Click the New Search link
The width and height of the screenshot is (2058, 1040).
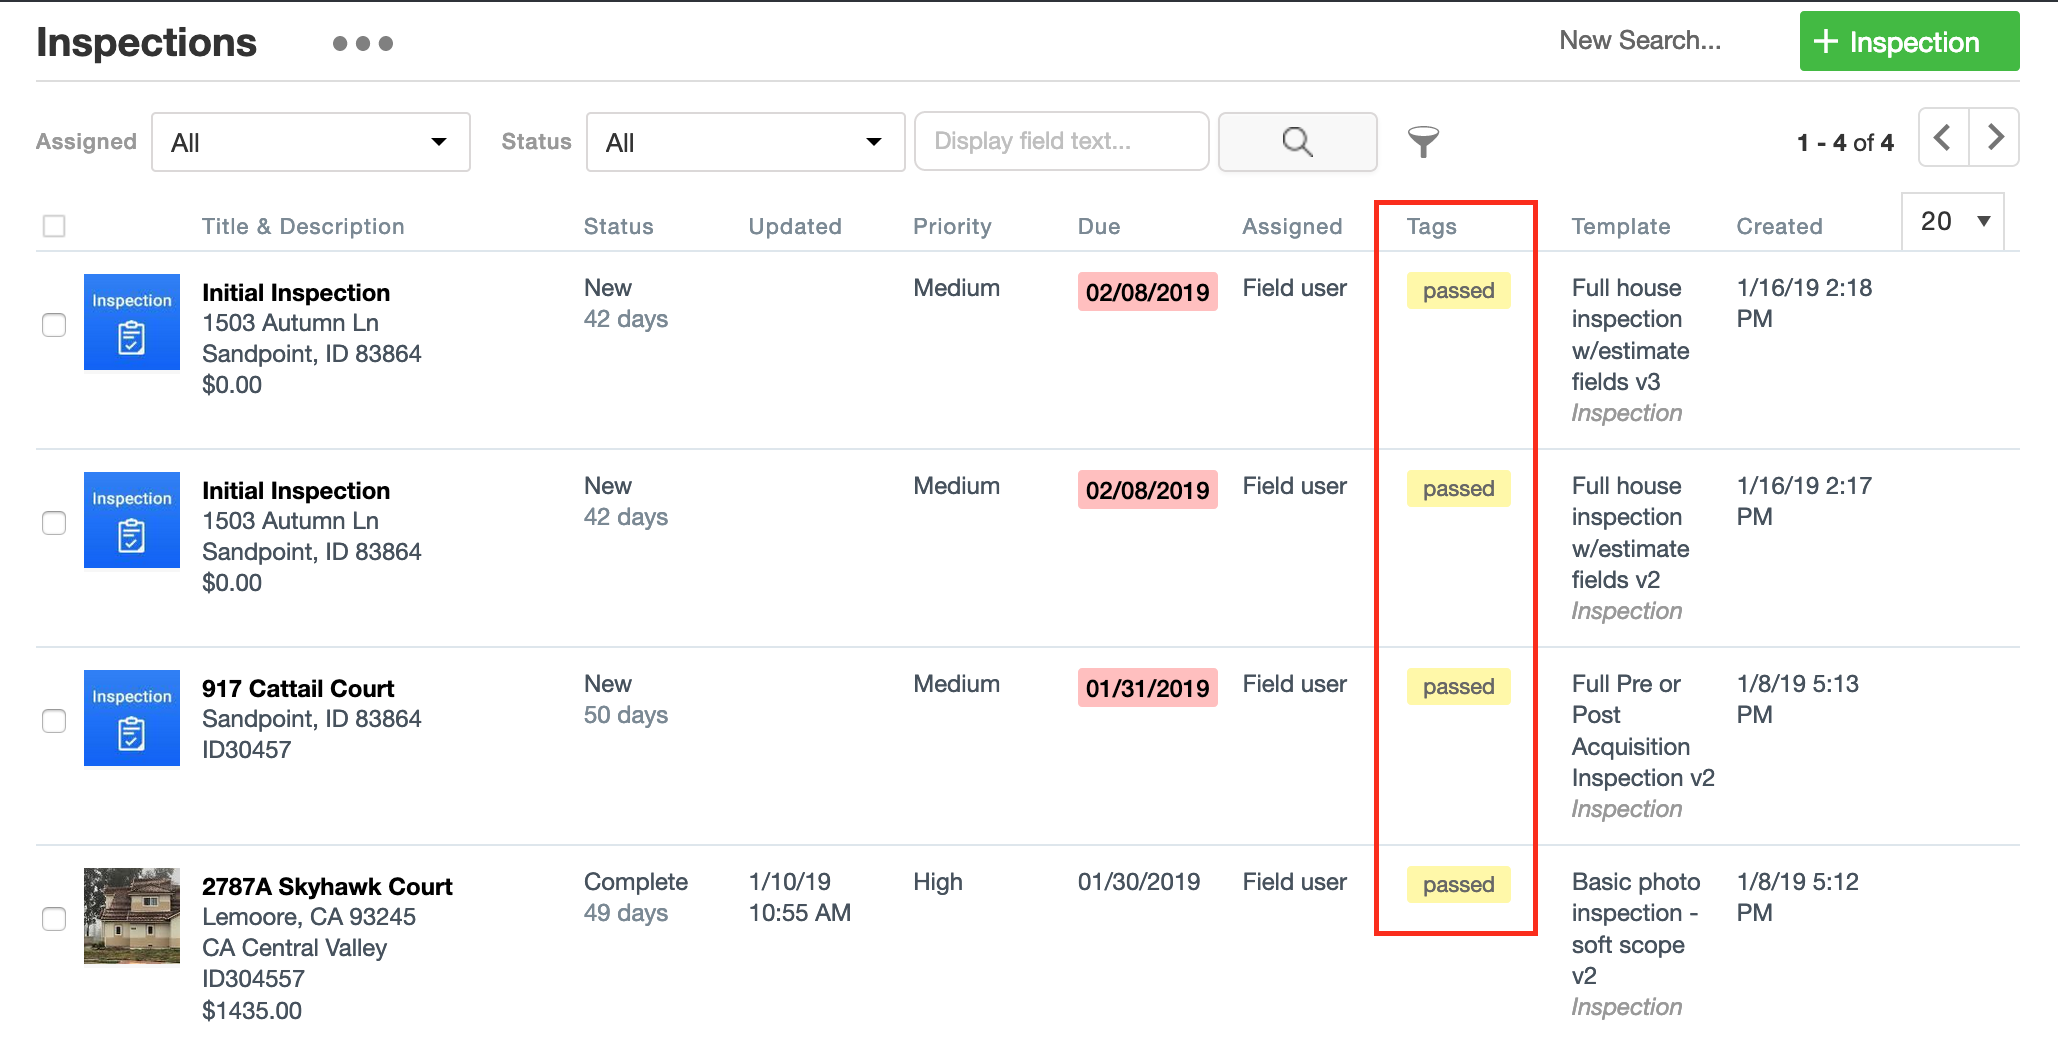click(x=1640, y=40)
